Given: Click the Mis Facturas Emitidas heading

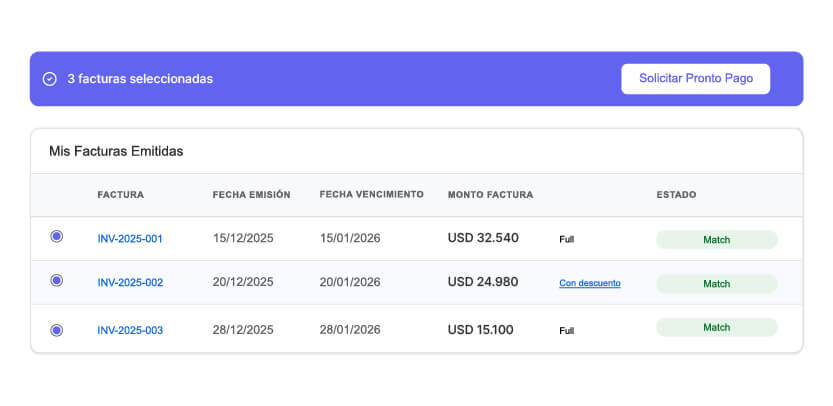Looking at the screenshot, I should click(116, 151).
